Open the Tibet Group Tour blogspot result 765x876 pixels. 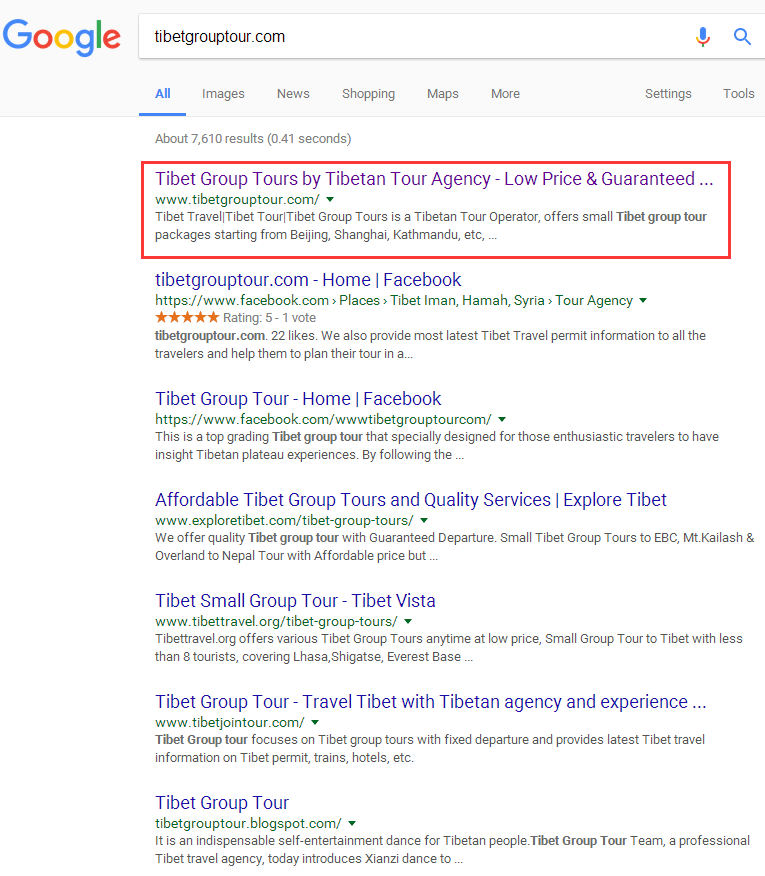pos(222,803)
